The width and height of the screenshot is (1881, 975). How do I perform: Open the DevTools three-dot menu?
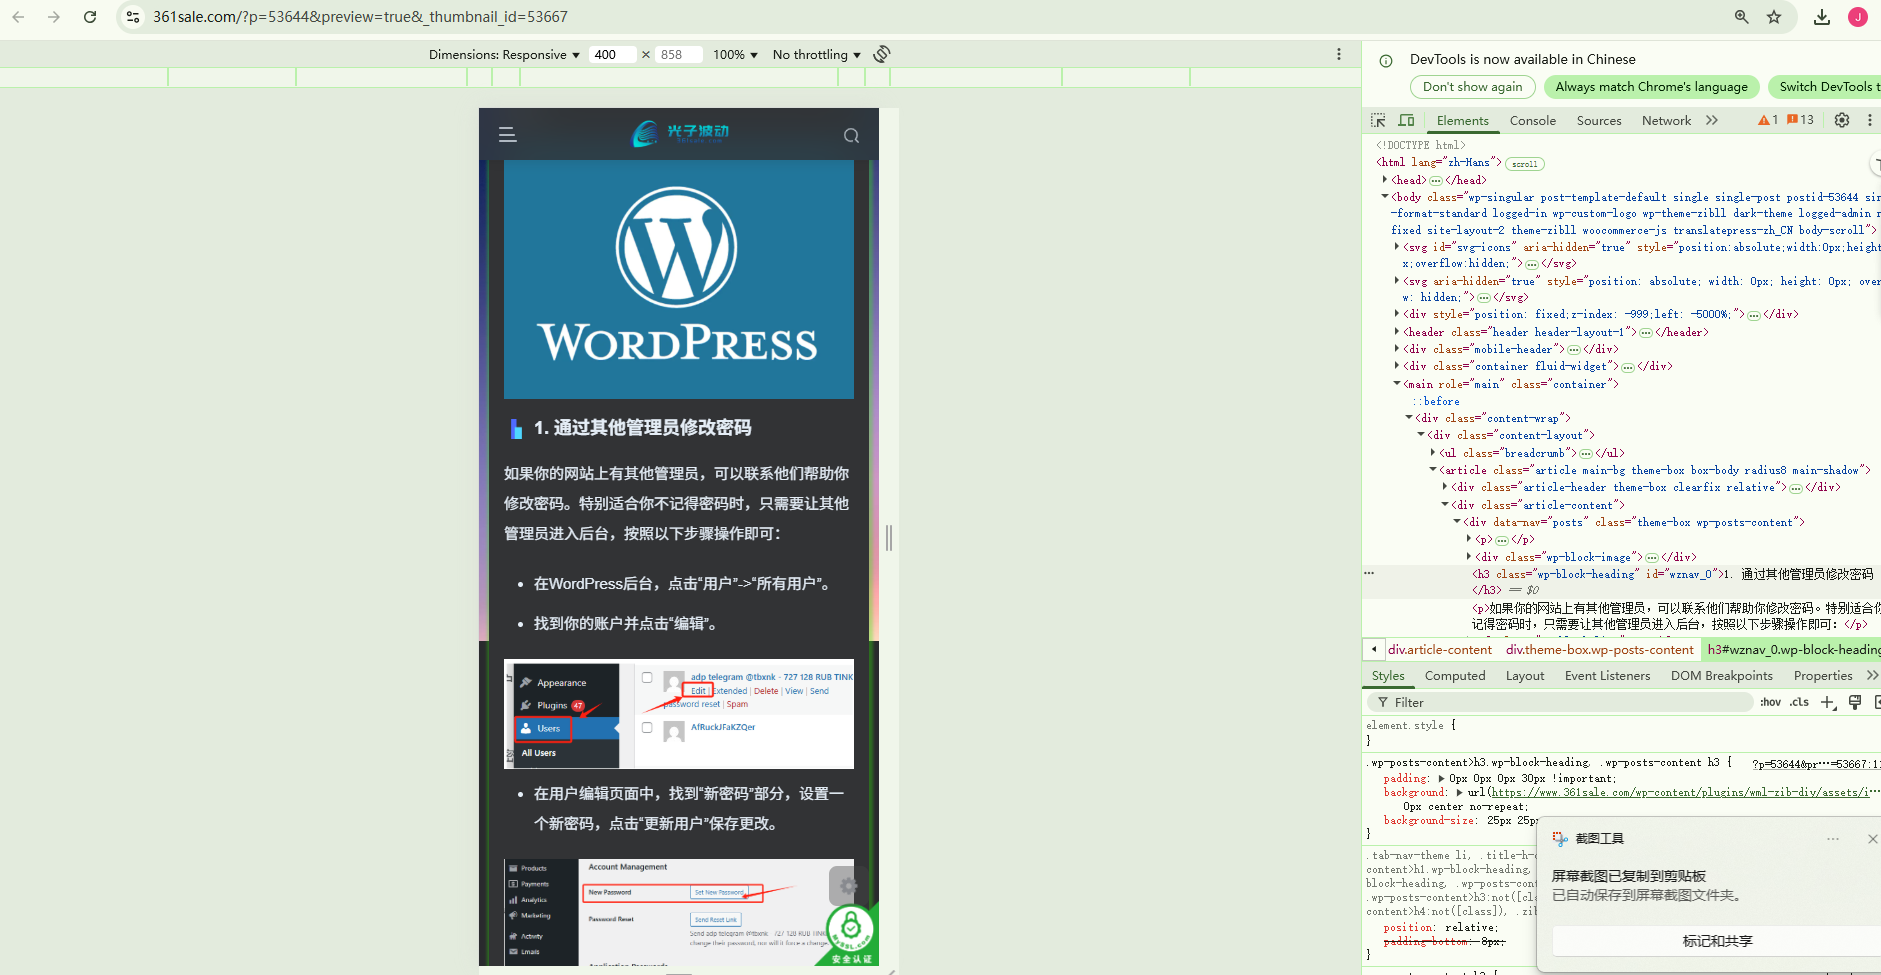pos(1870,120)
